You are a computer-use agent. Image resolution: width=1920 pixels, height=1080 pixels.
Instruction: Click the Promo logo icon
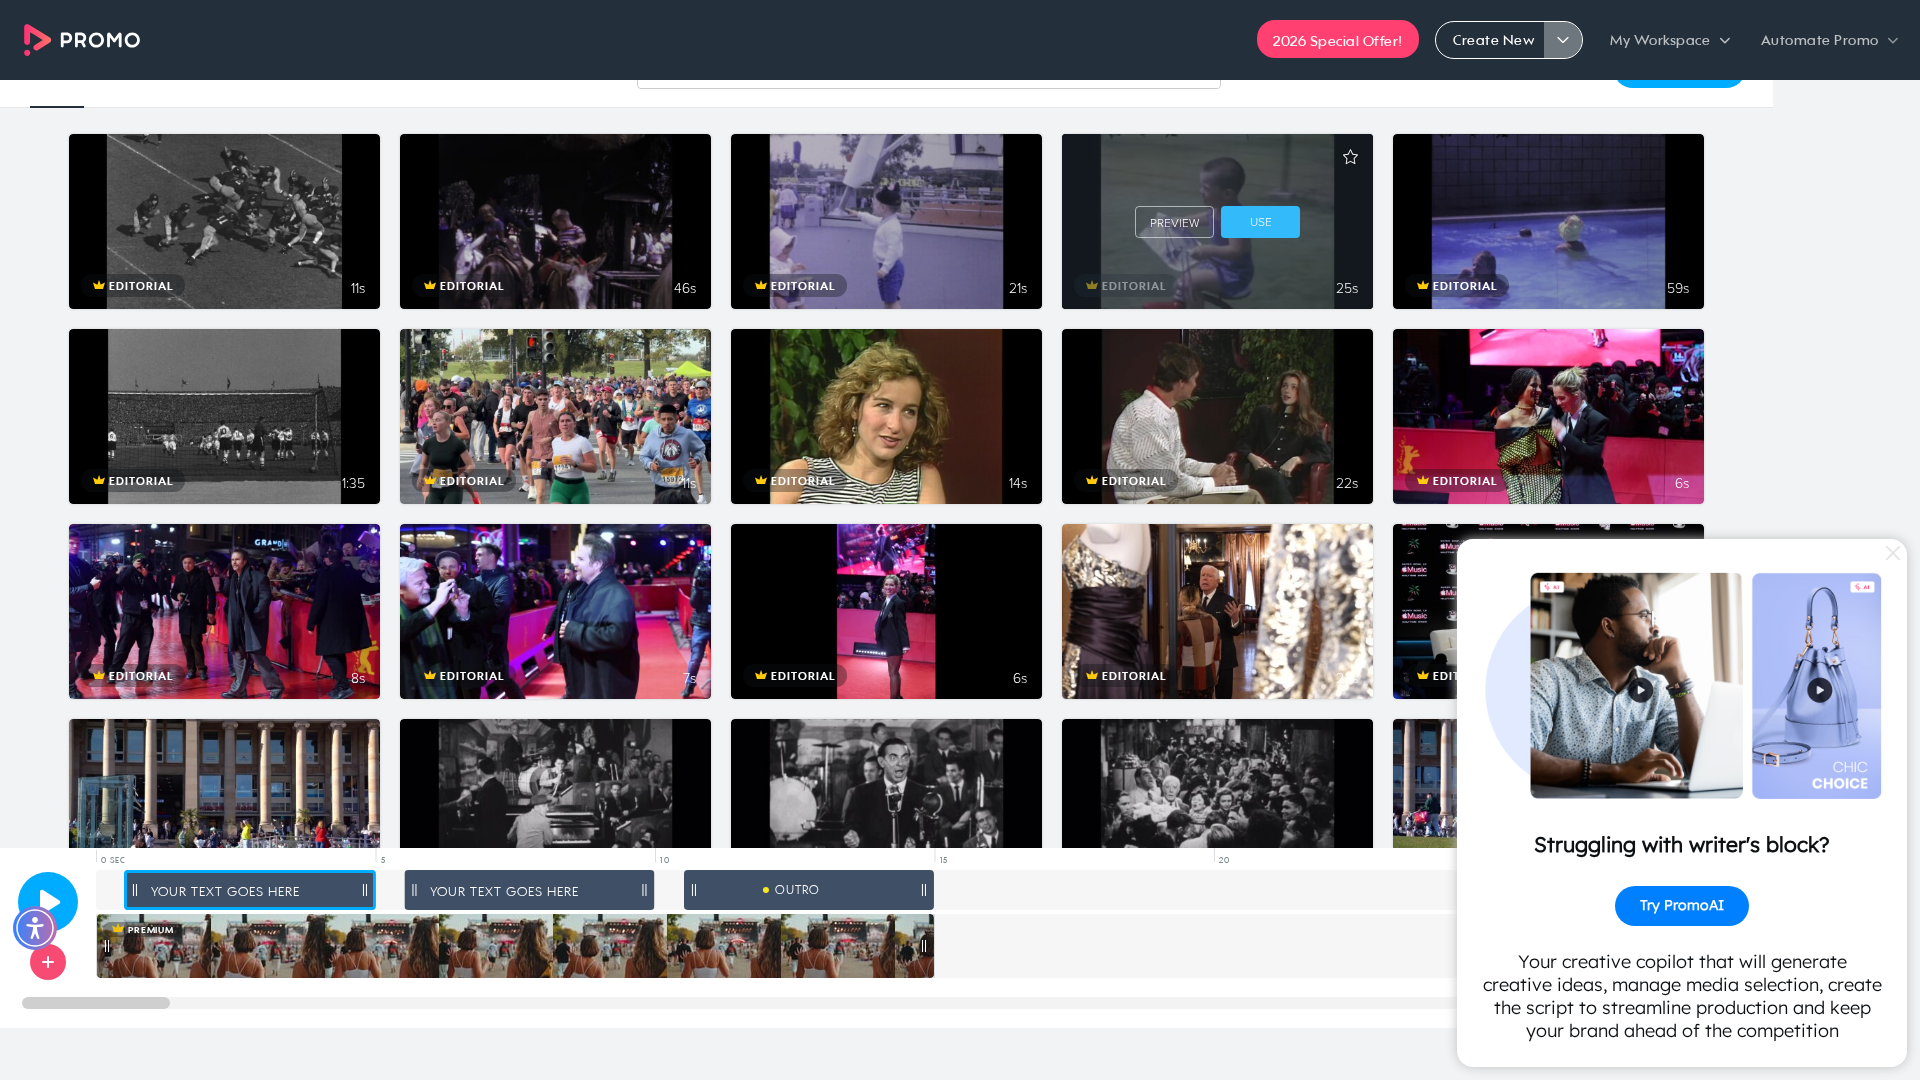click(37, 40)
